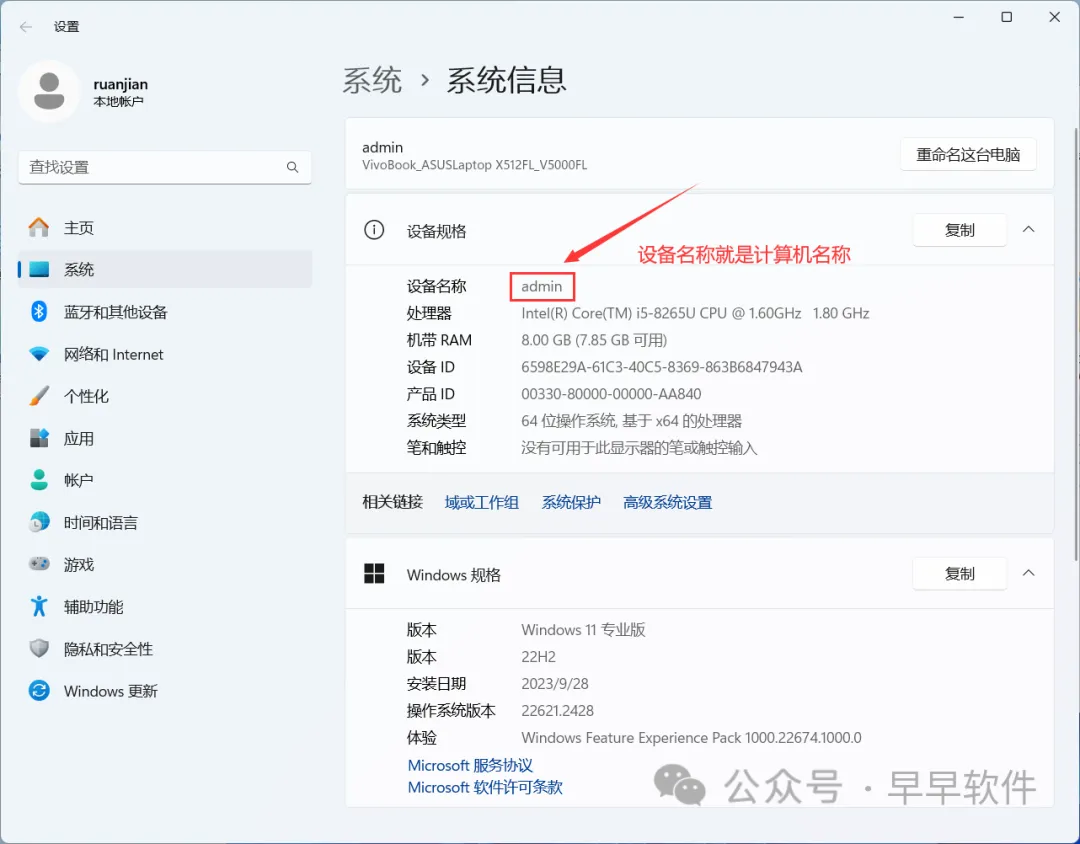Click the ruanjian 本地帐户 profile name
The height and width of the screenshot is (844, 1080).
pos(121,92)
